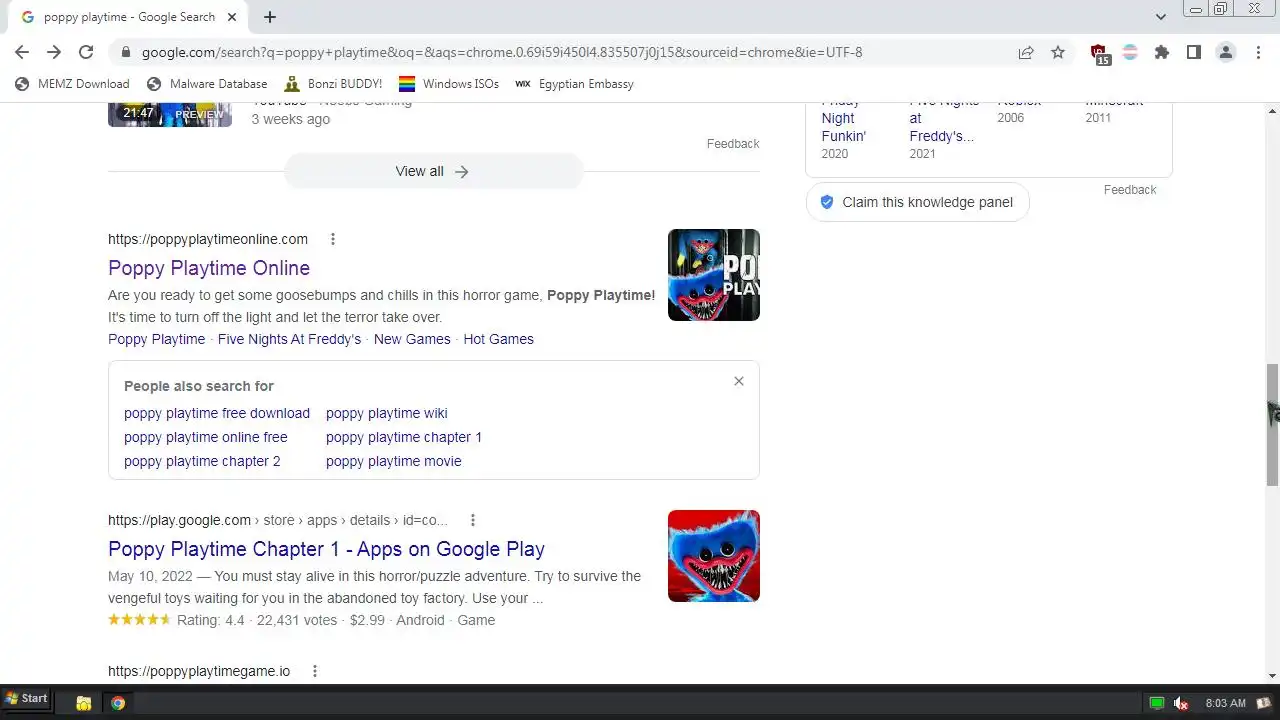Click Feedback under the knowledge panel

1130,190
